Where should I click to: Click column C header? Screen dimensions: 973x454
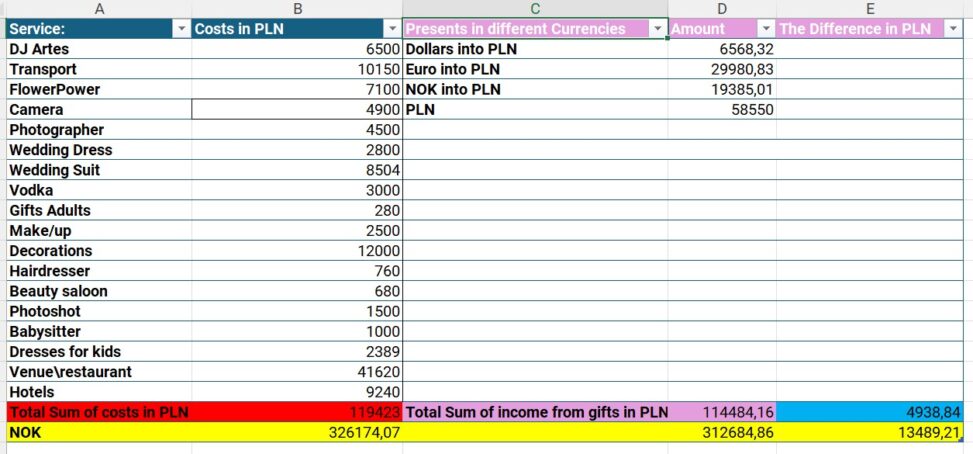point(535,8)
